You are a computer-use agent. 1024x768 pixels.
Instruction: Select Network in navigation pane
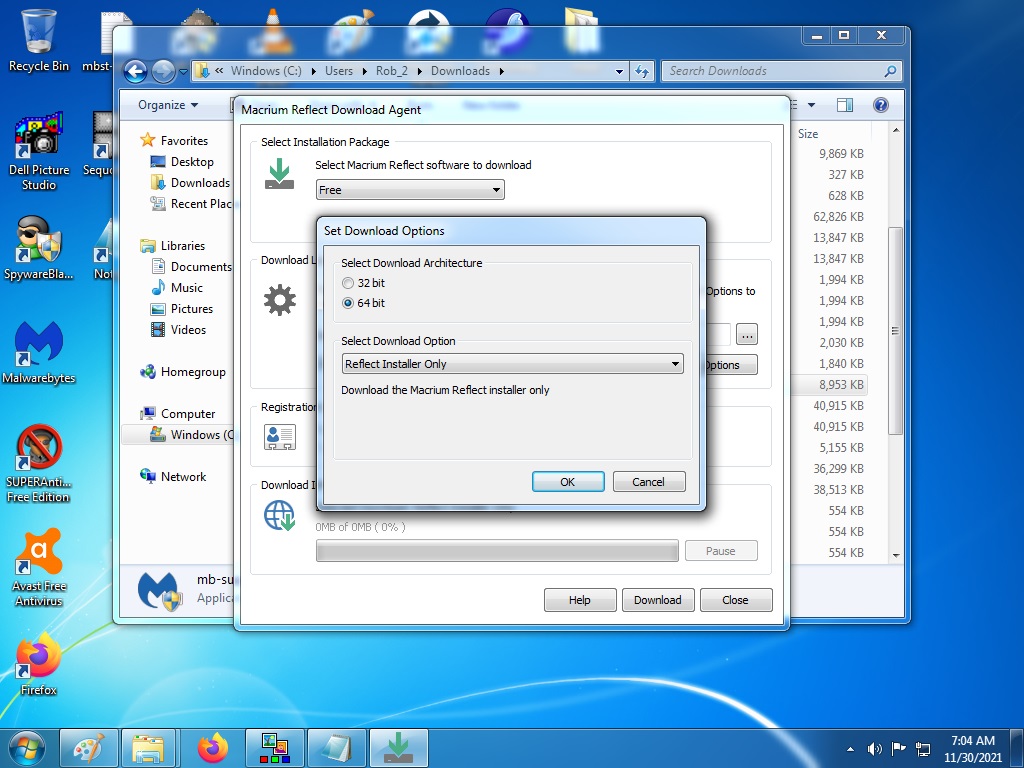click(184, 477)
